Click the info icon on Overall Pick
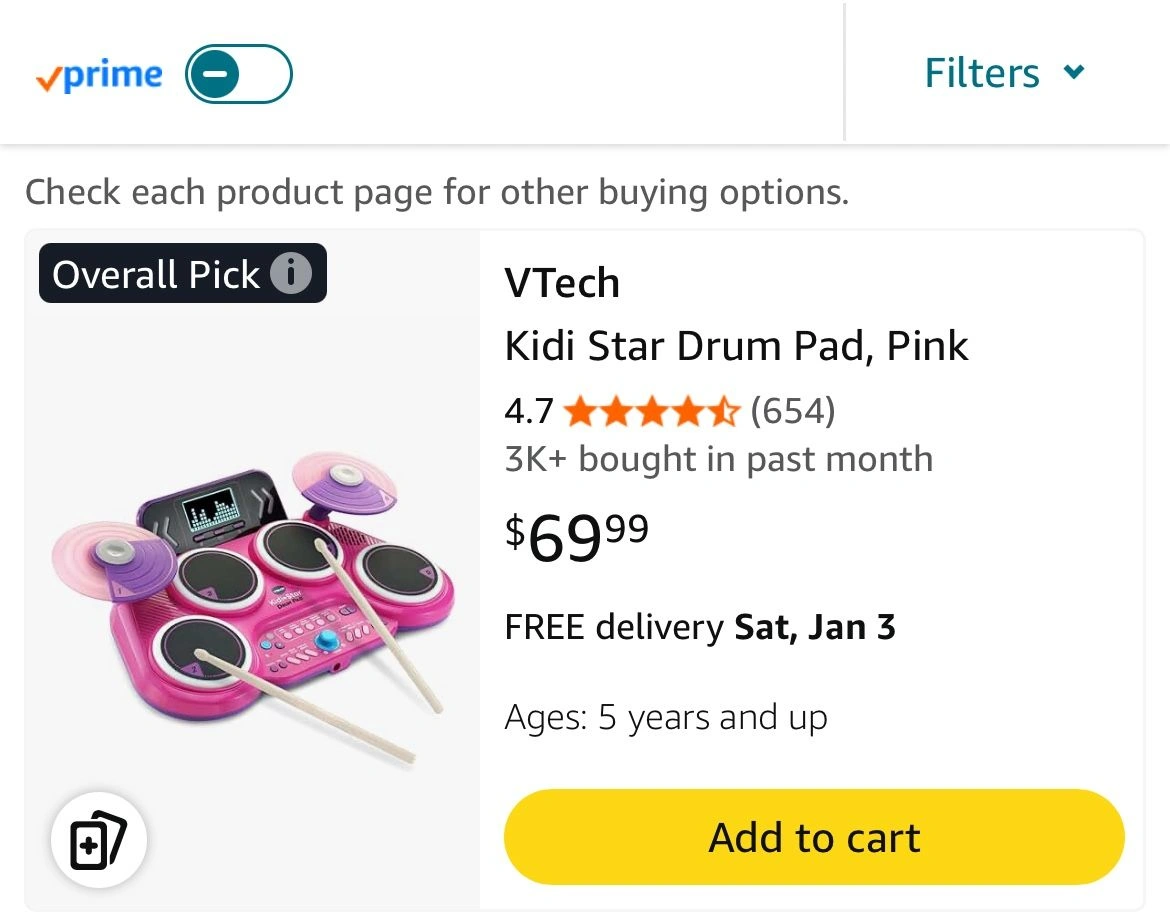1170x923 pixels. [x=291, y=273]
